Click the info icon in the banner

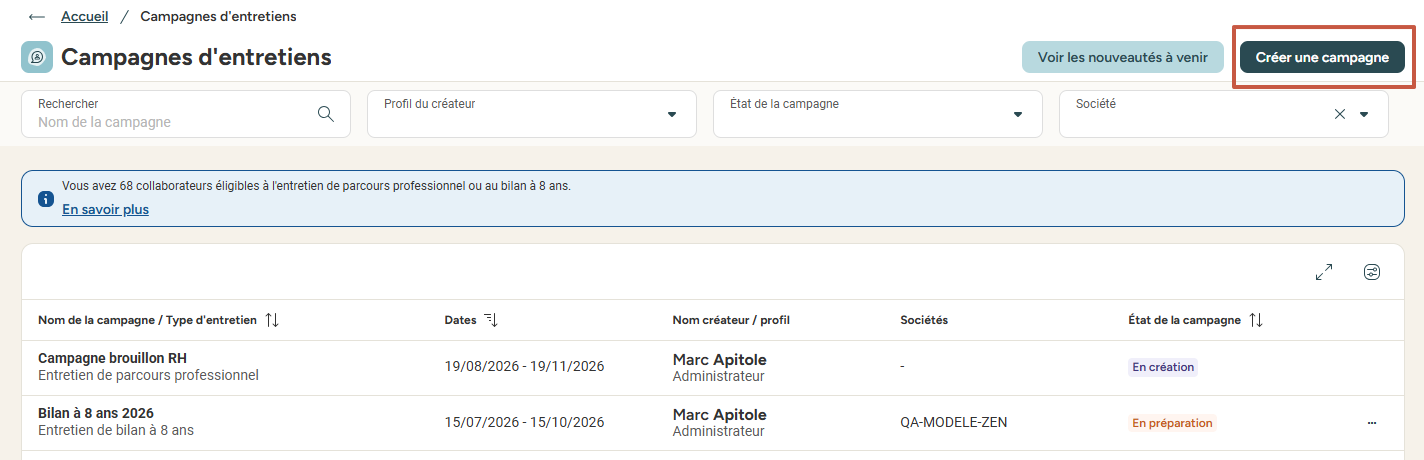tap(46, 198)
